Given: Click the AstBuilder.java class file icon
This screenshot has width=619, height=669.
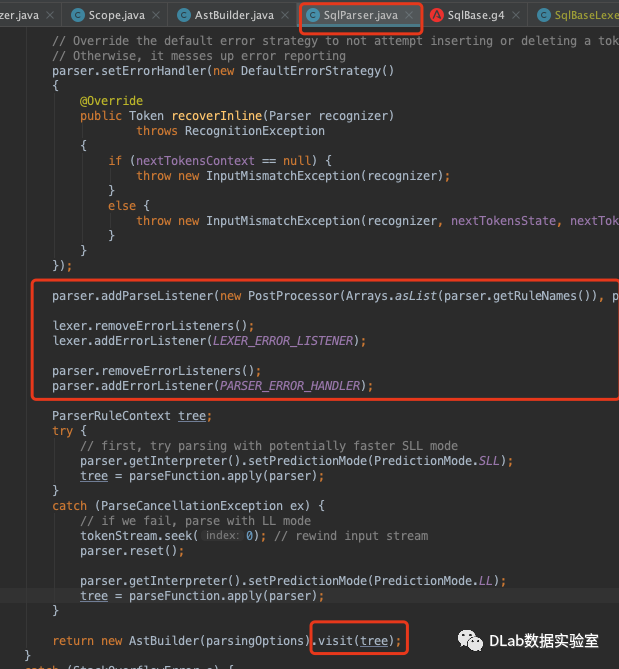Looking at the screenshot, I should tap(183, 15).
